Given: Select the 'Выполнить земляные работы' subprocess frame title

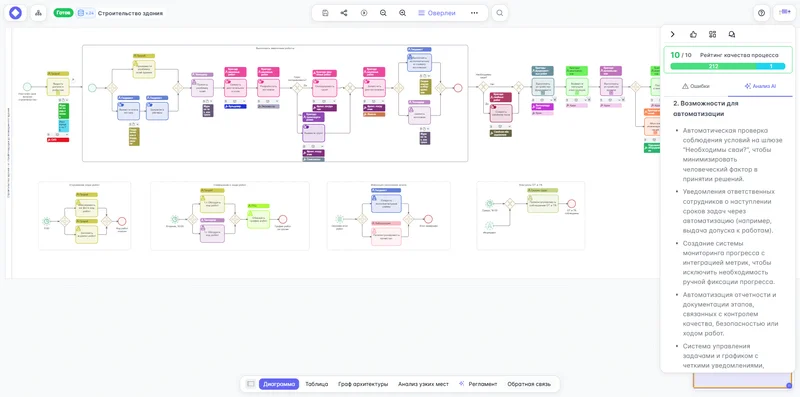Looking at the screenshot, I should tap(275, 48).
